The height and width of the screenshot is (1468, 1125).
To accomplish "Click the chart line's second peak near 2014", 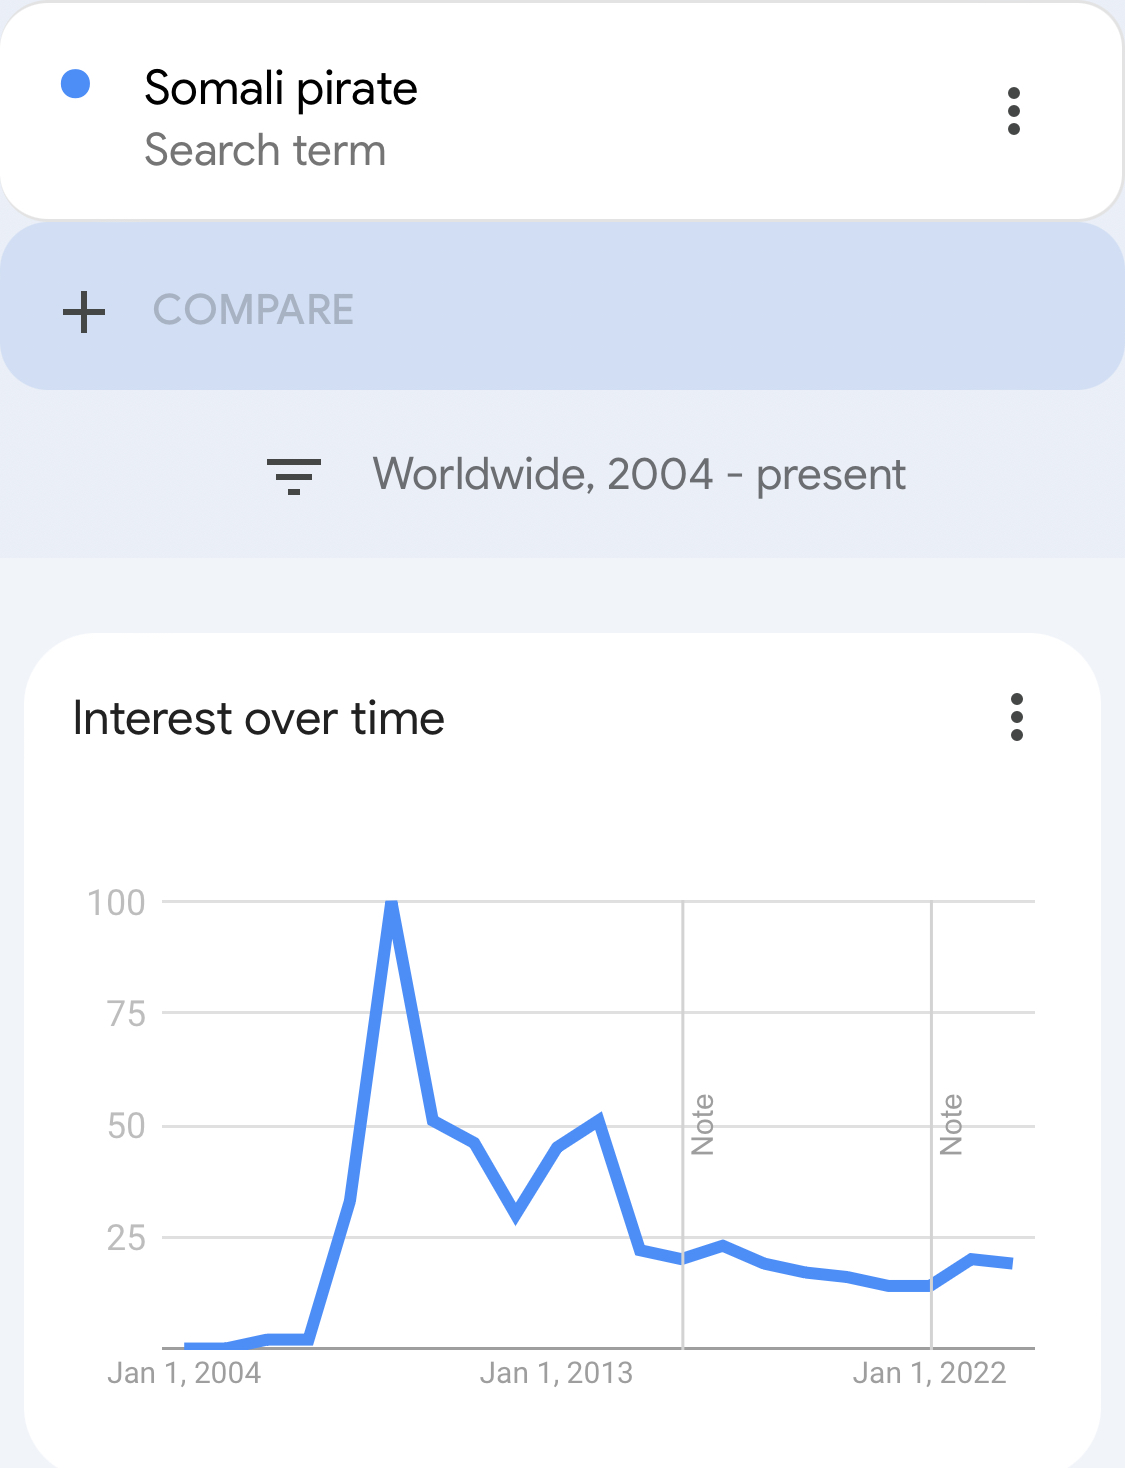I will point(598,1120).
